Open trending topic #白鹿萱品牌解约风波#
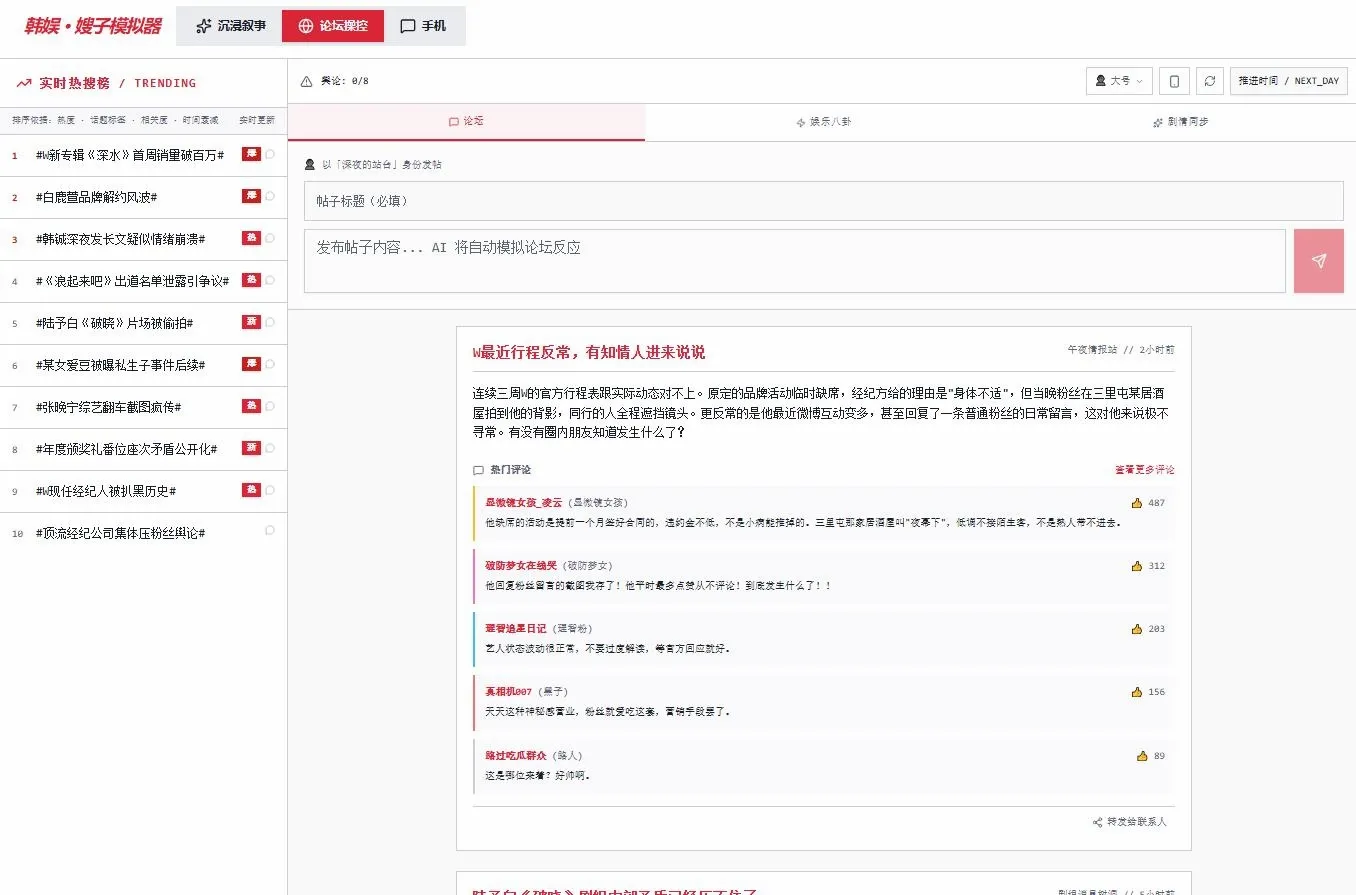Image resolution: width=1356 pixels, height=895 pixels. pyautogui.click(x=96, y=197)
